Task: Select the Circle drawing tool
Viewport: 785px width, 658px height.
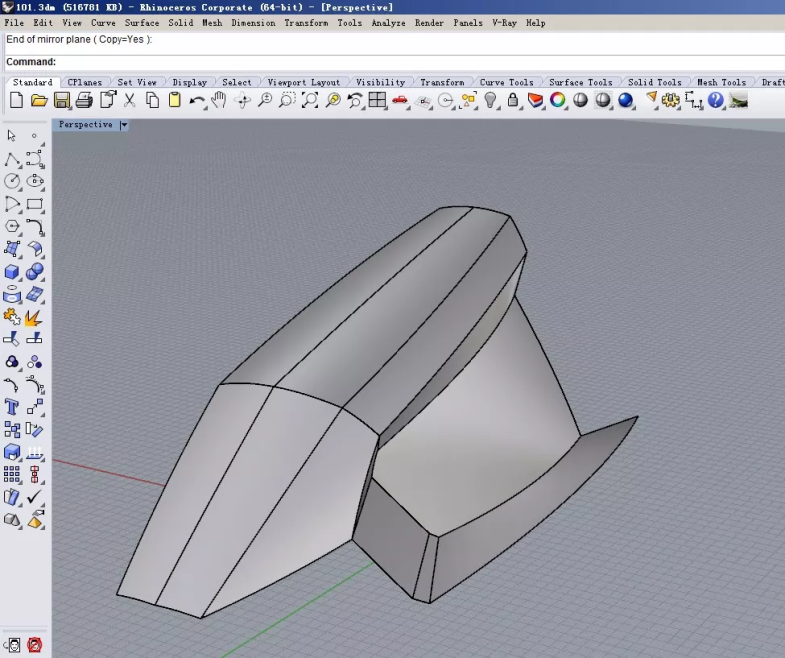Action: point(12,181)
